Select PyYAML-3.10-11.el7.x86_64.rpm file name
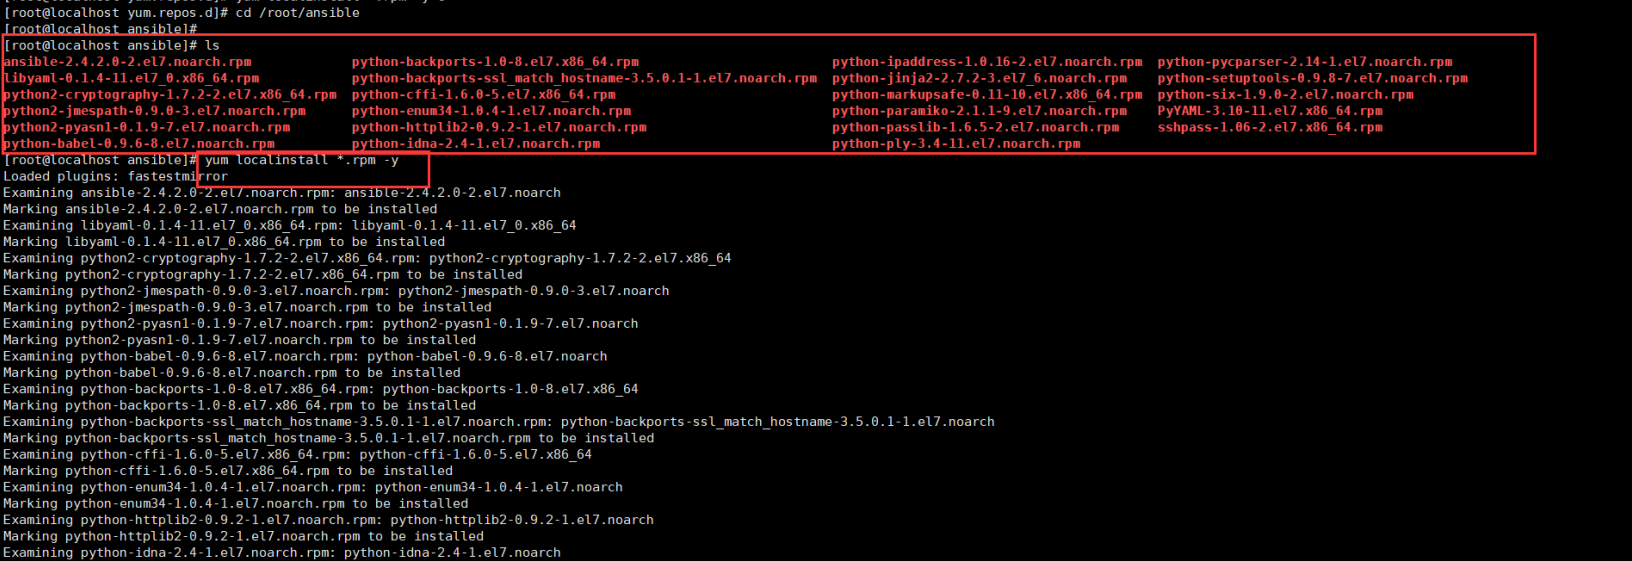This screenshot has width=1632, height=561. click(1270, 111)
